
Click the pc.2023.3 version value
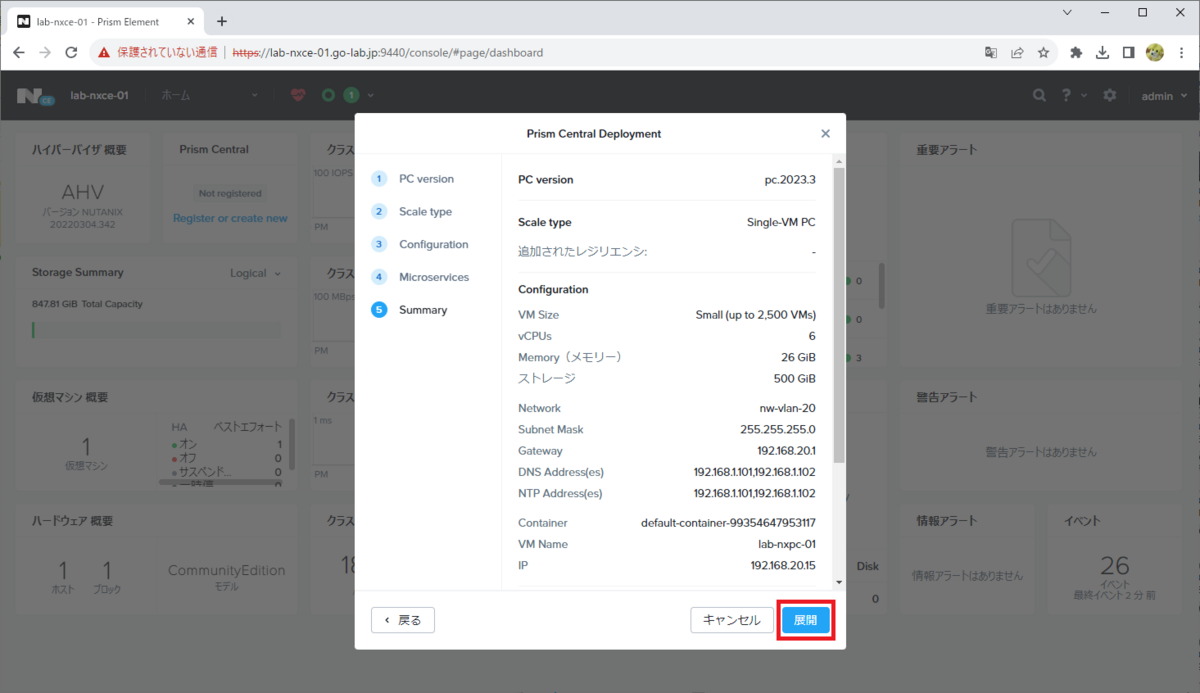[x=789, y=180]
